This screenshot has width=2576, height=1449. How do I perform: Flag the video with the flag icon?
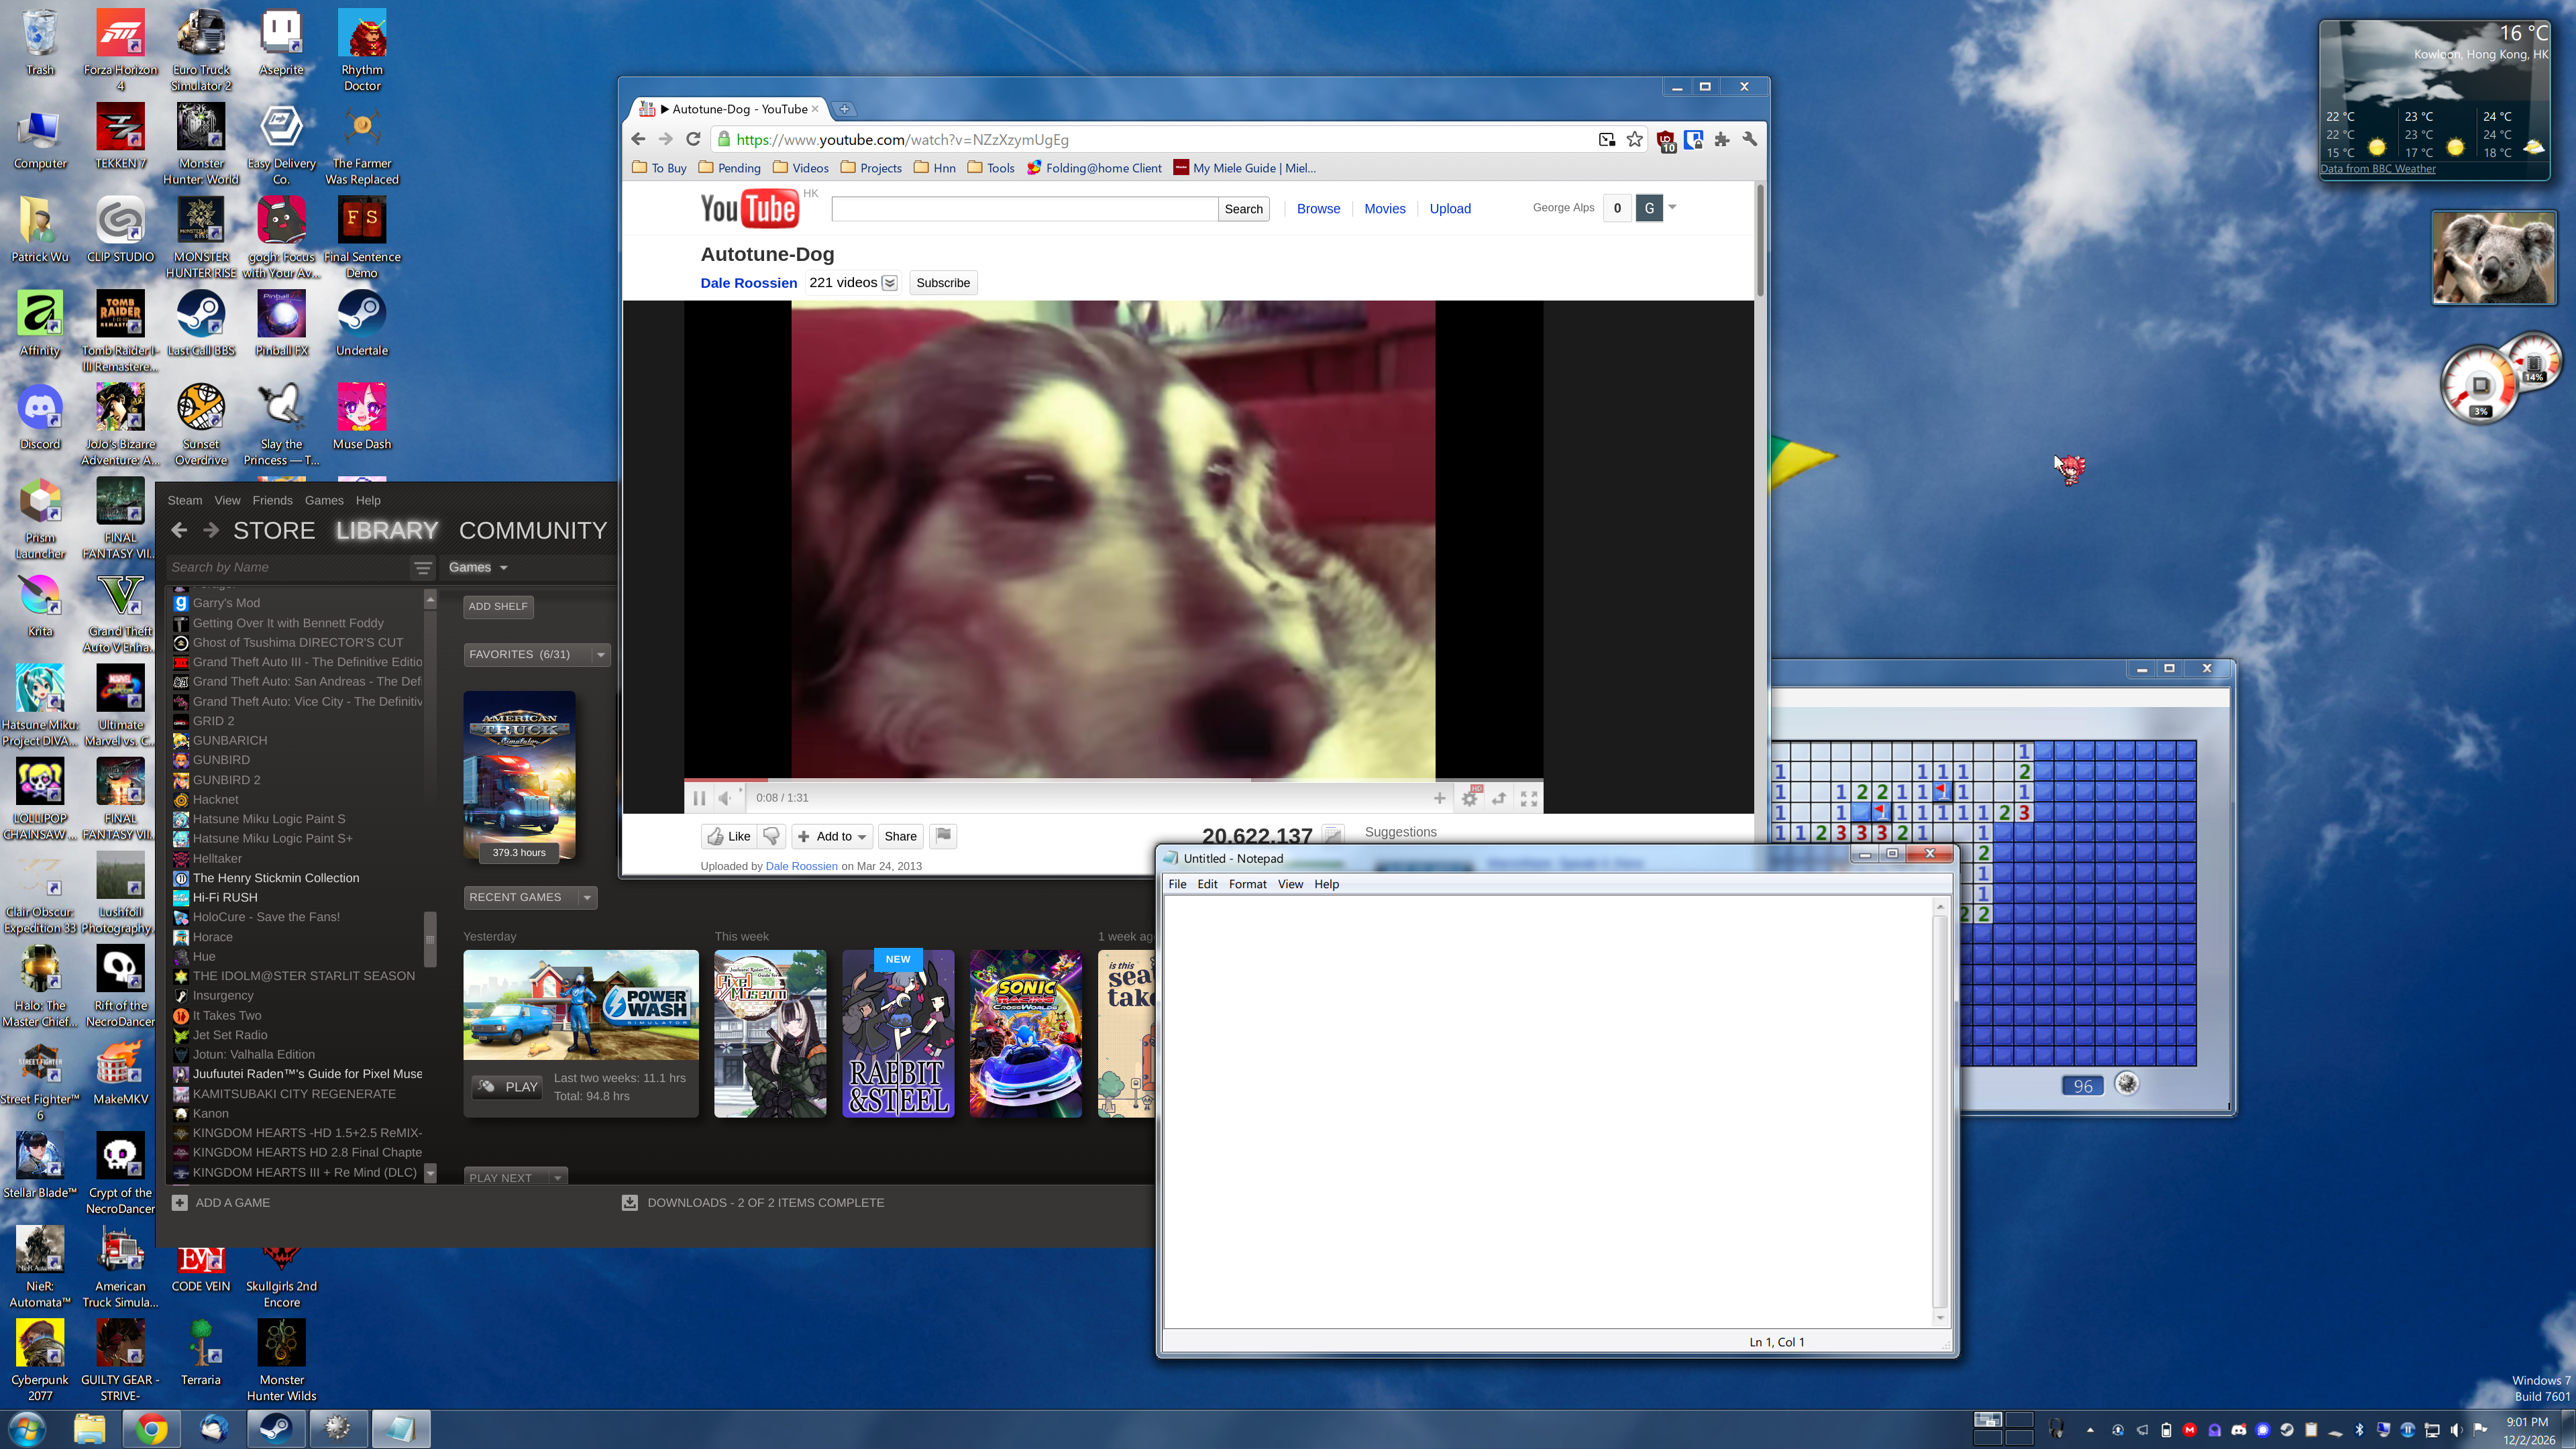point(943,835)
